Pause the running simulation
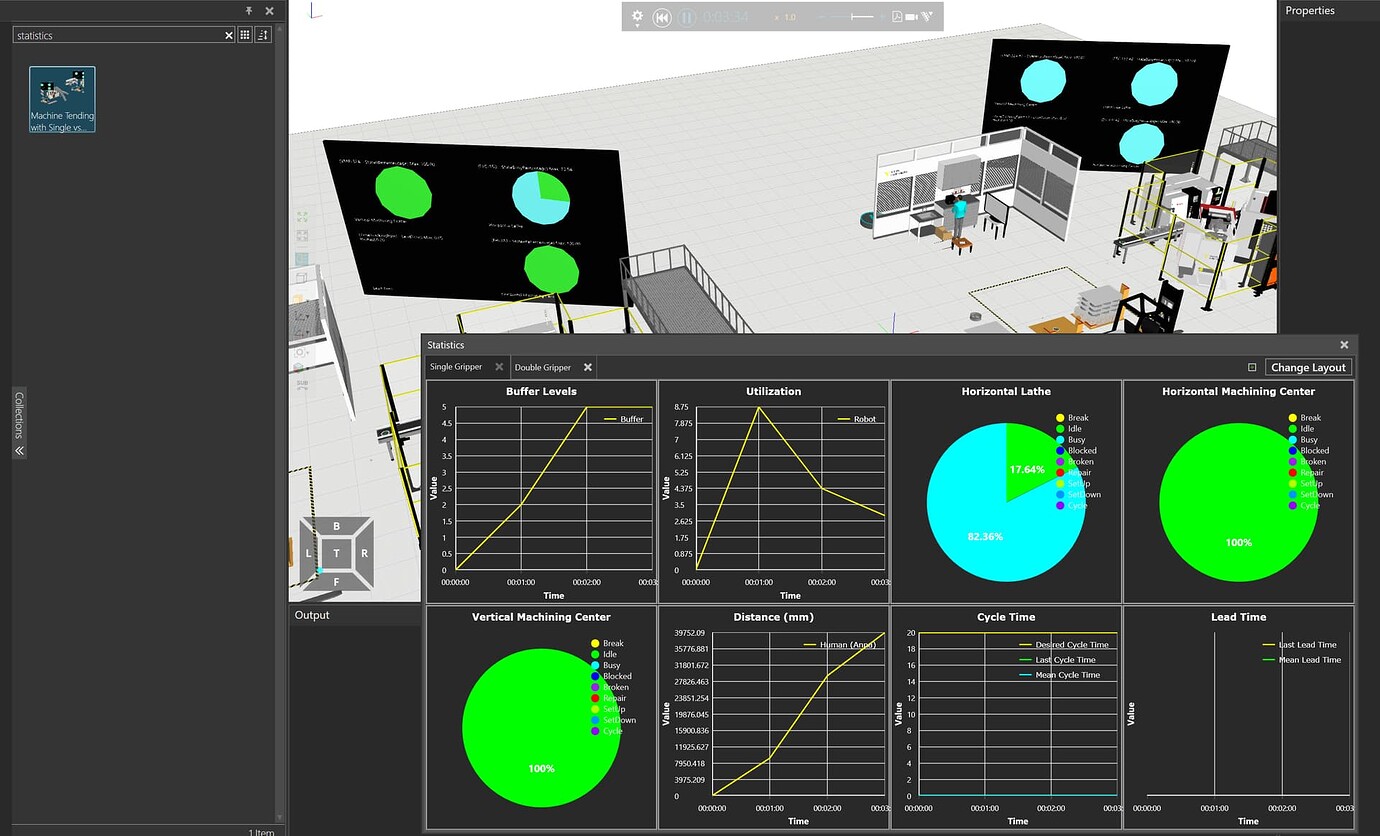The width and height of the screenshot is (1380, 836). [687, 17]
